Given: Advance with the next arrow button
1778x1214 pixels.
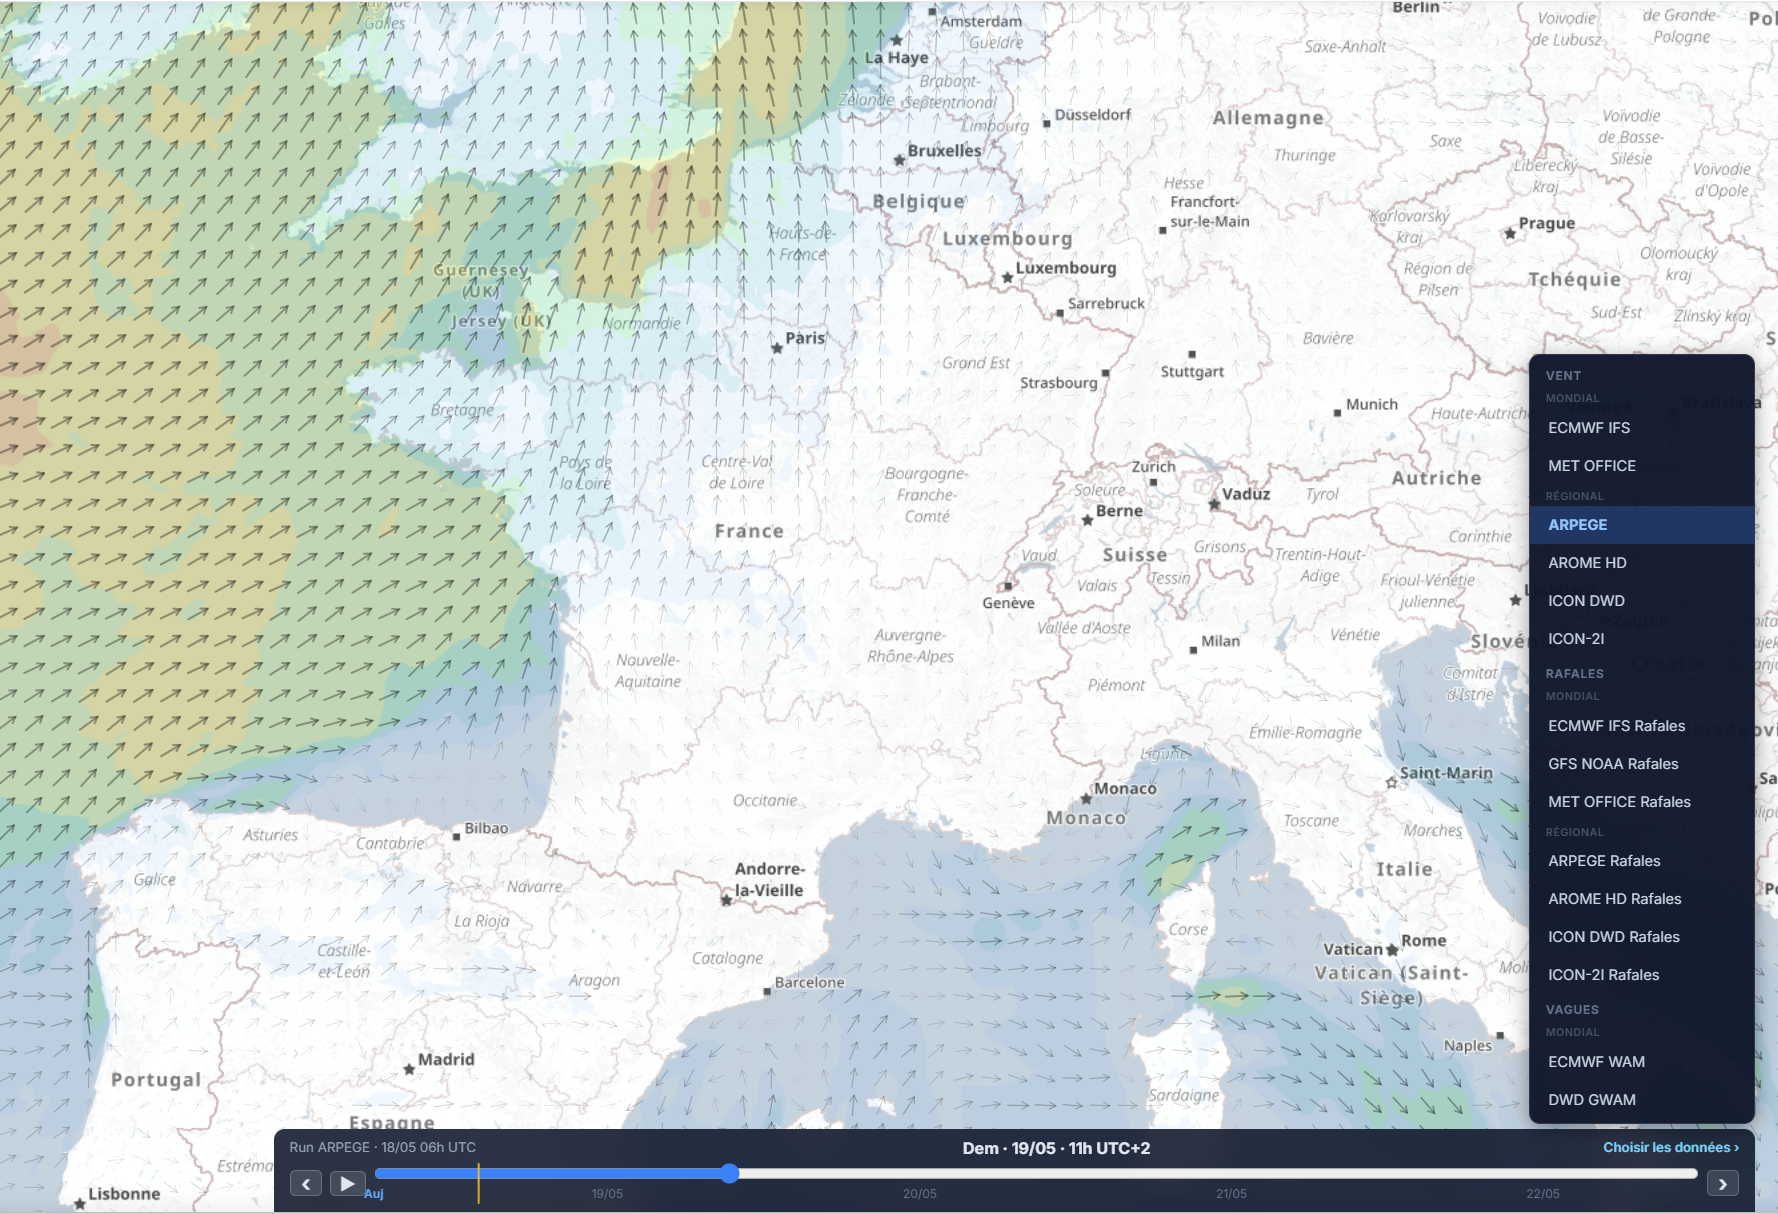Looking at the screenshot, I should (1722, 1184).
